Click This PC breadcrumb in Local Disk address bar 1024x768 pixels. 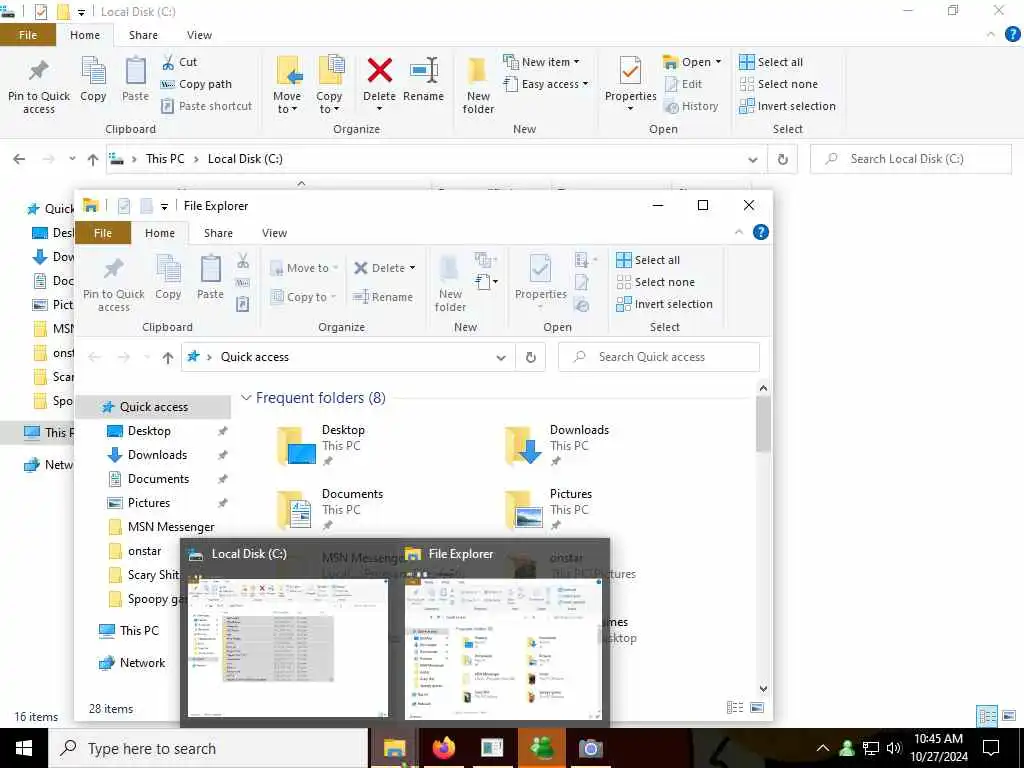point(165,159)
